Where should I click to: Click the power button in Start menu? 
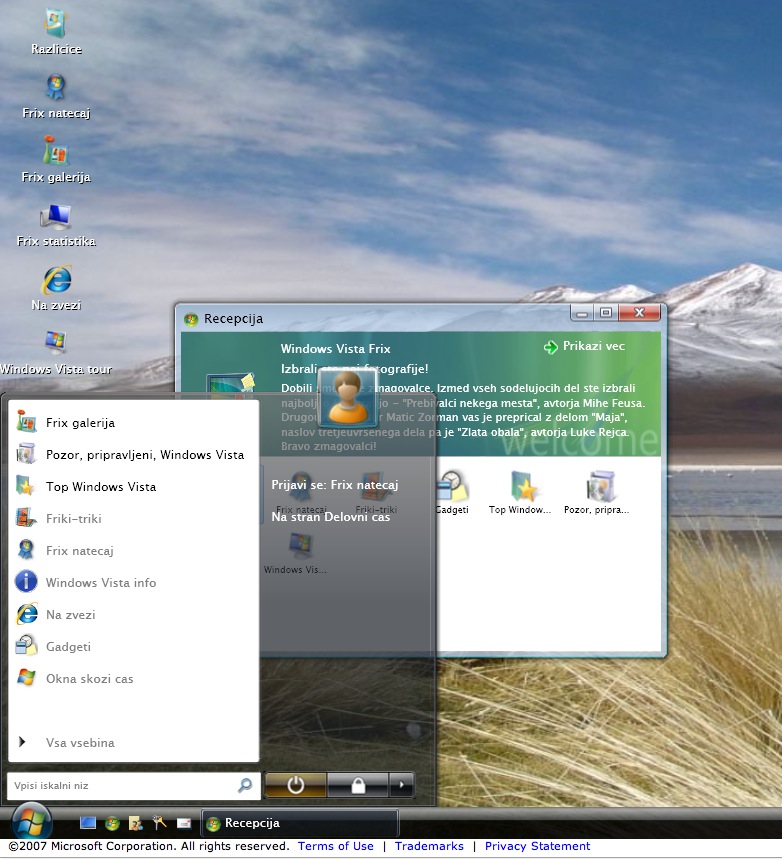(x=295, y=785)
